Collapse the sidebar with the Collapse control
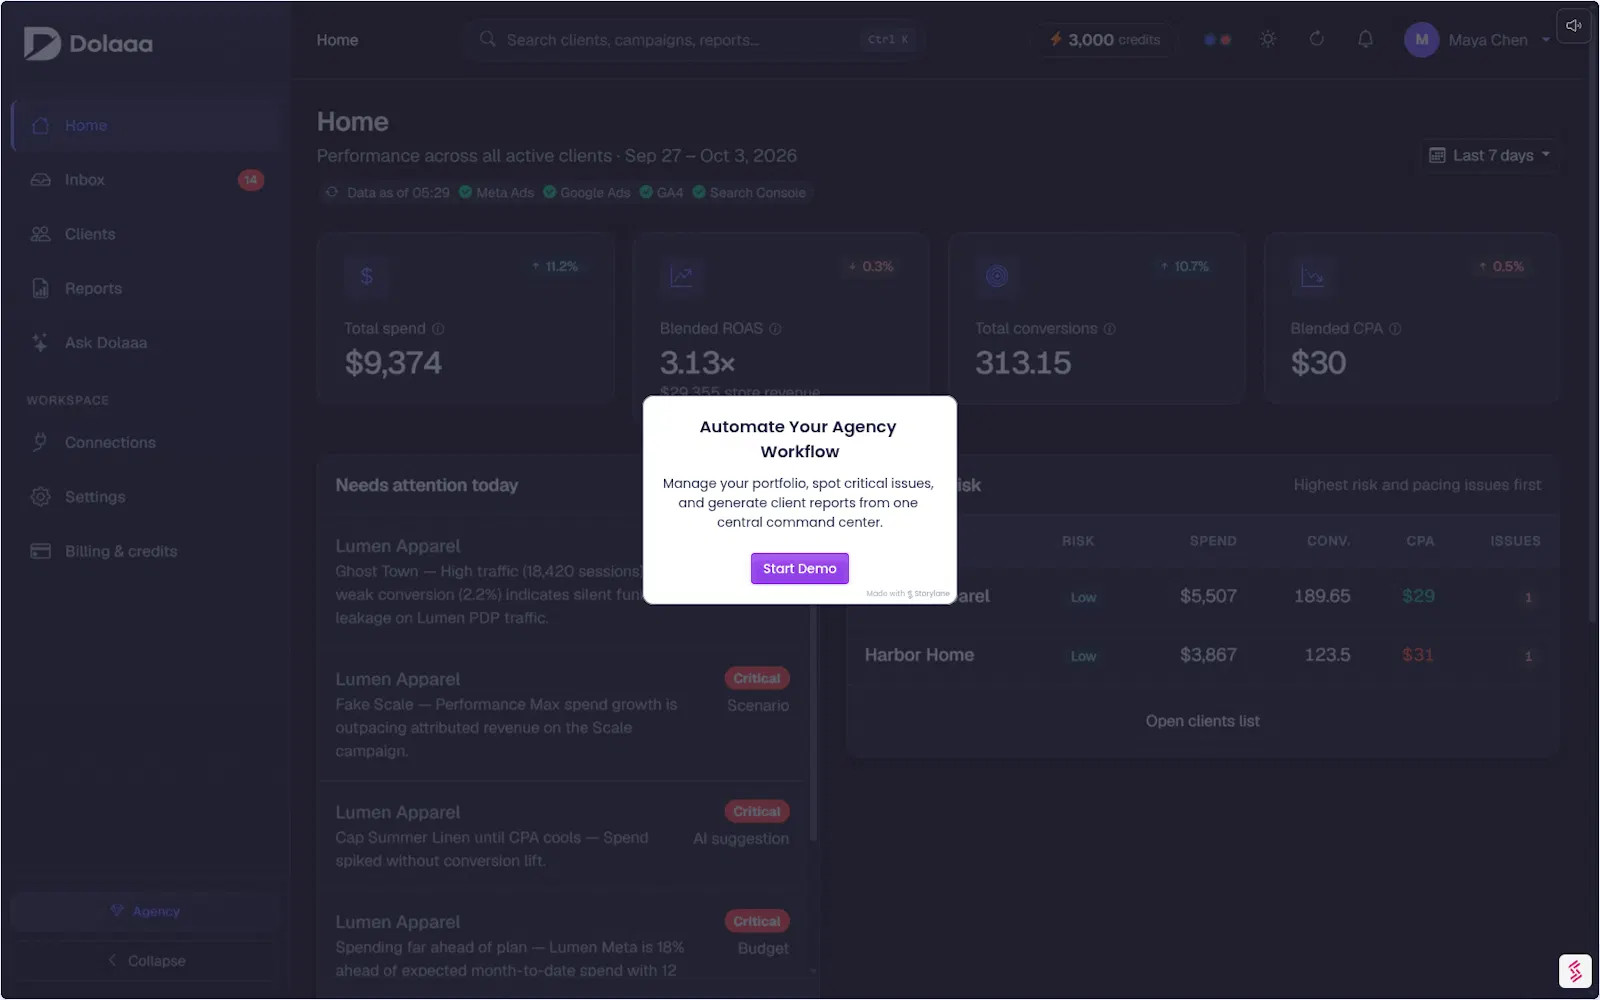 [146, 961]
